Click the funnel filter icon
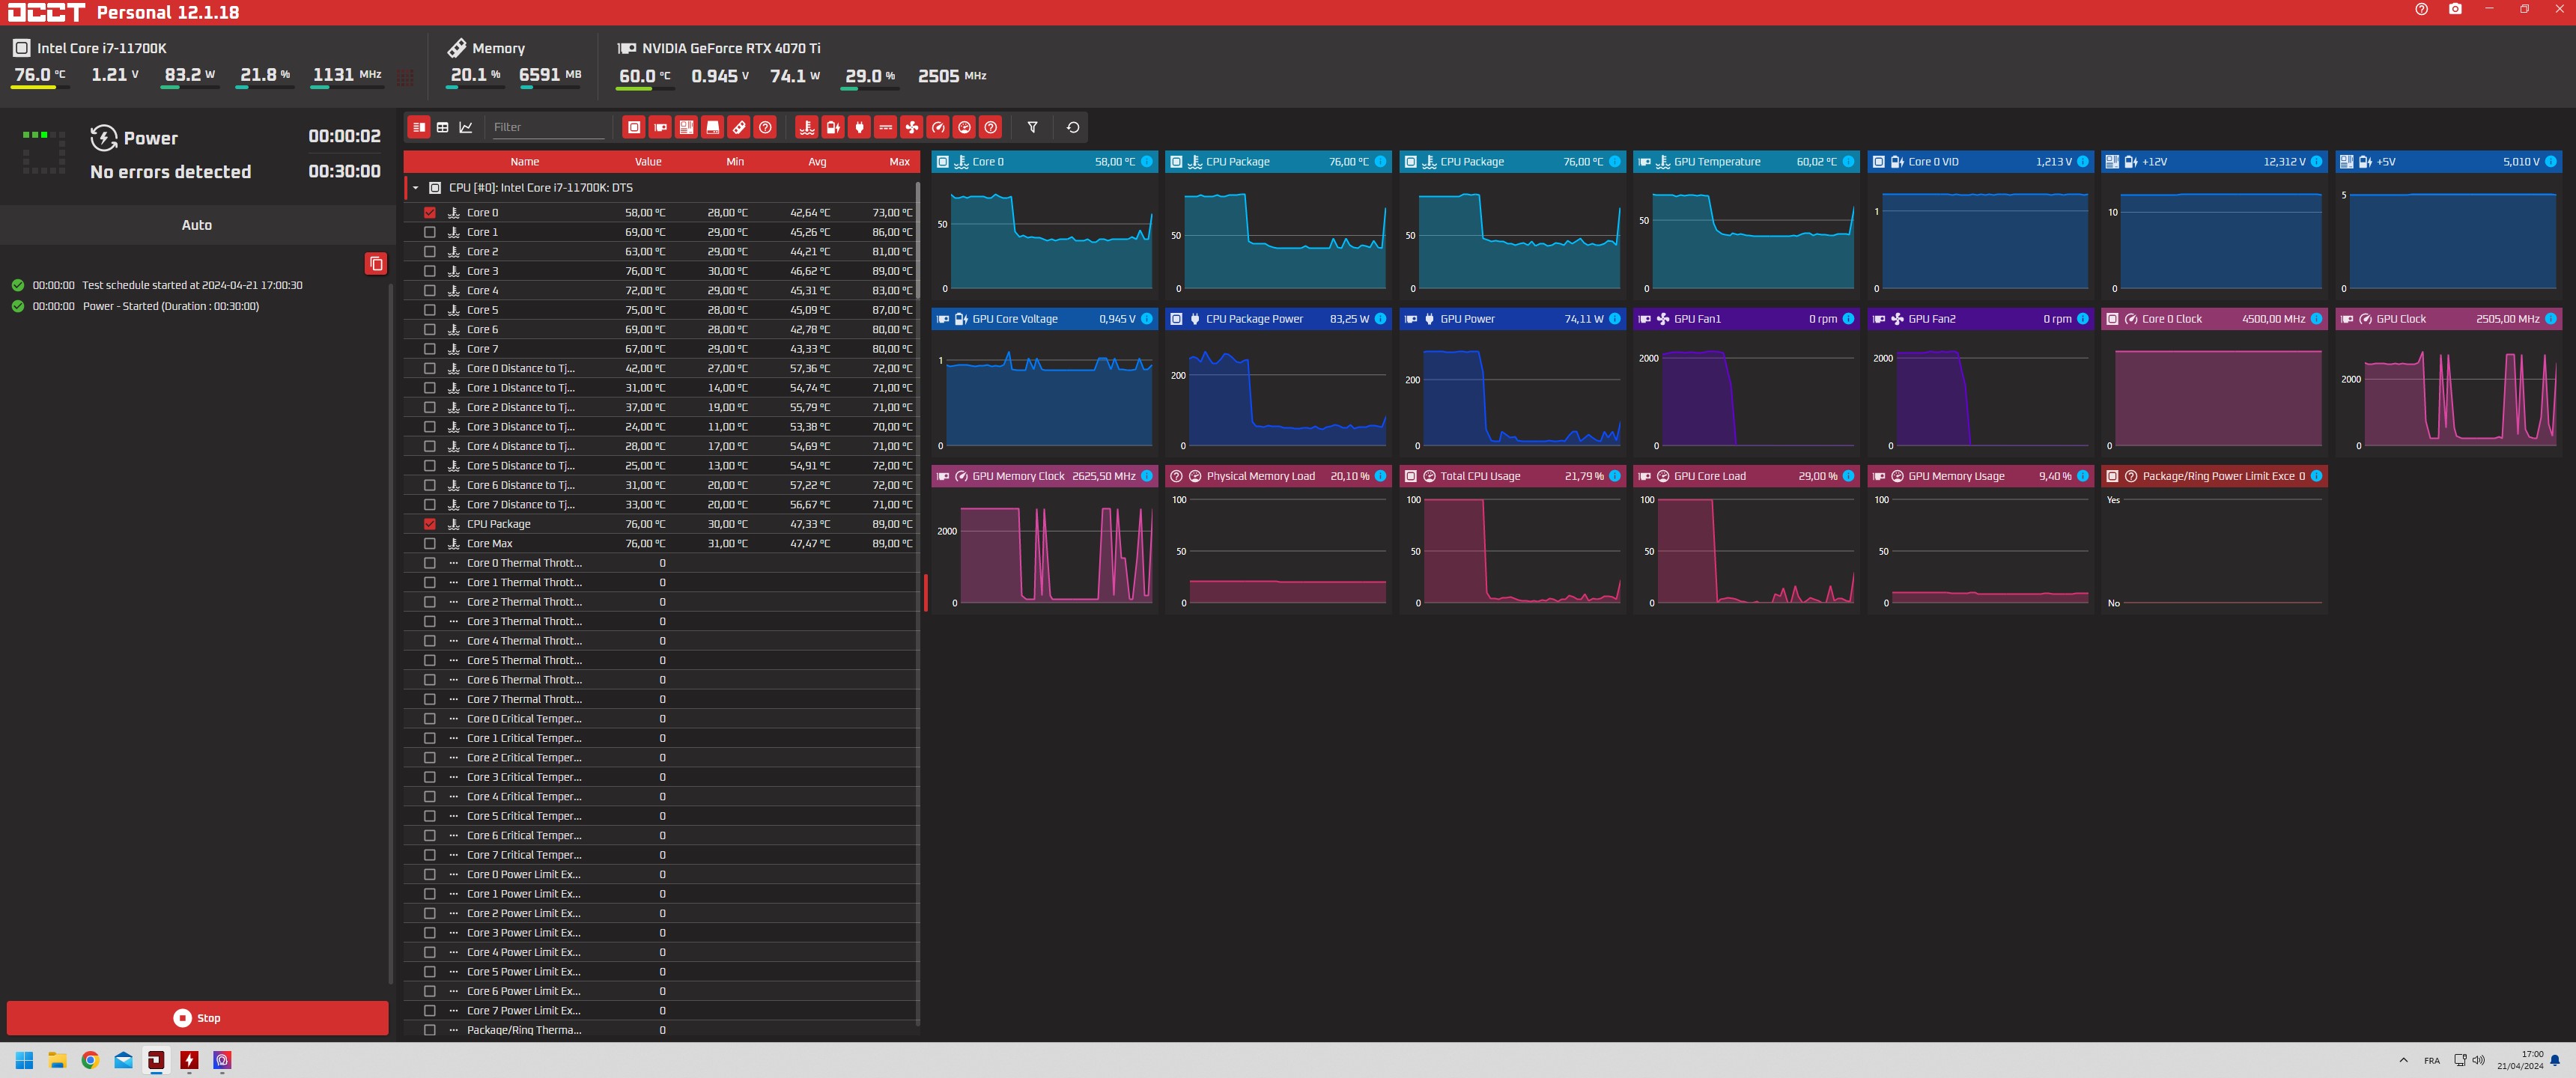 click(x=1033, y=127)
